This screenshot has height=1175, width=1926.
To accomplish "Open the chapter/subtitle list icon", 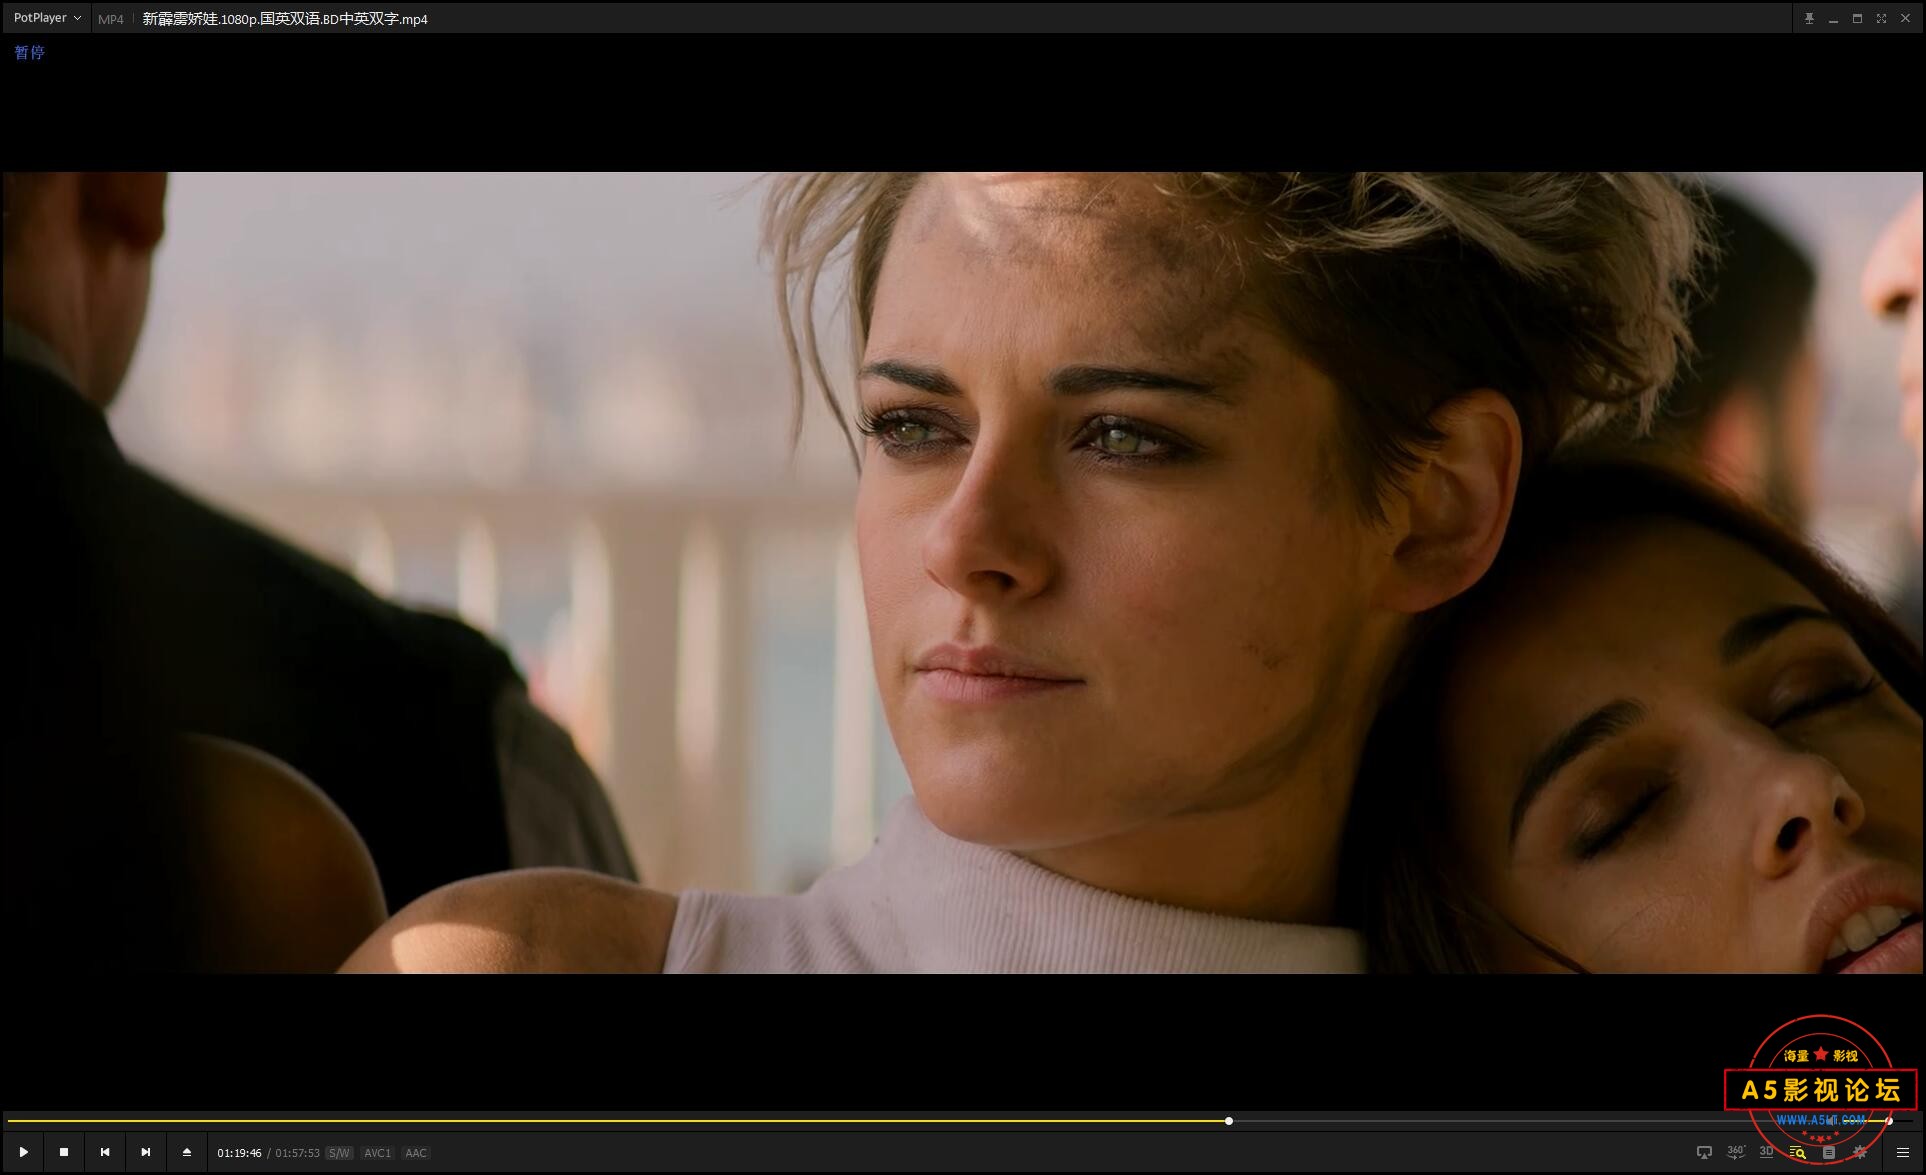I will coord(1829,1152).
